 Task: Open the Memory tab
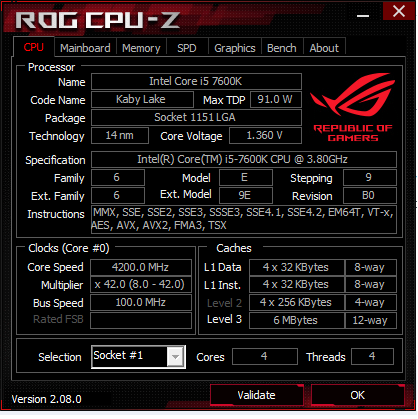pos(141,48)
